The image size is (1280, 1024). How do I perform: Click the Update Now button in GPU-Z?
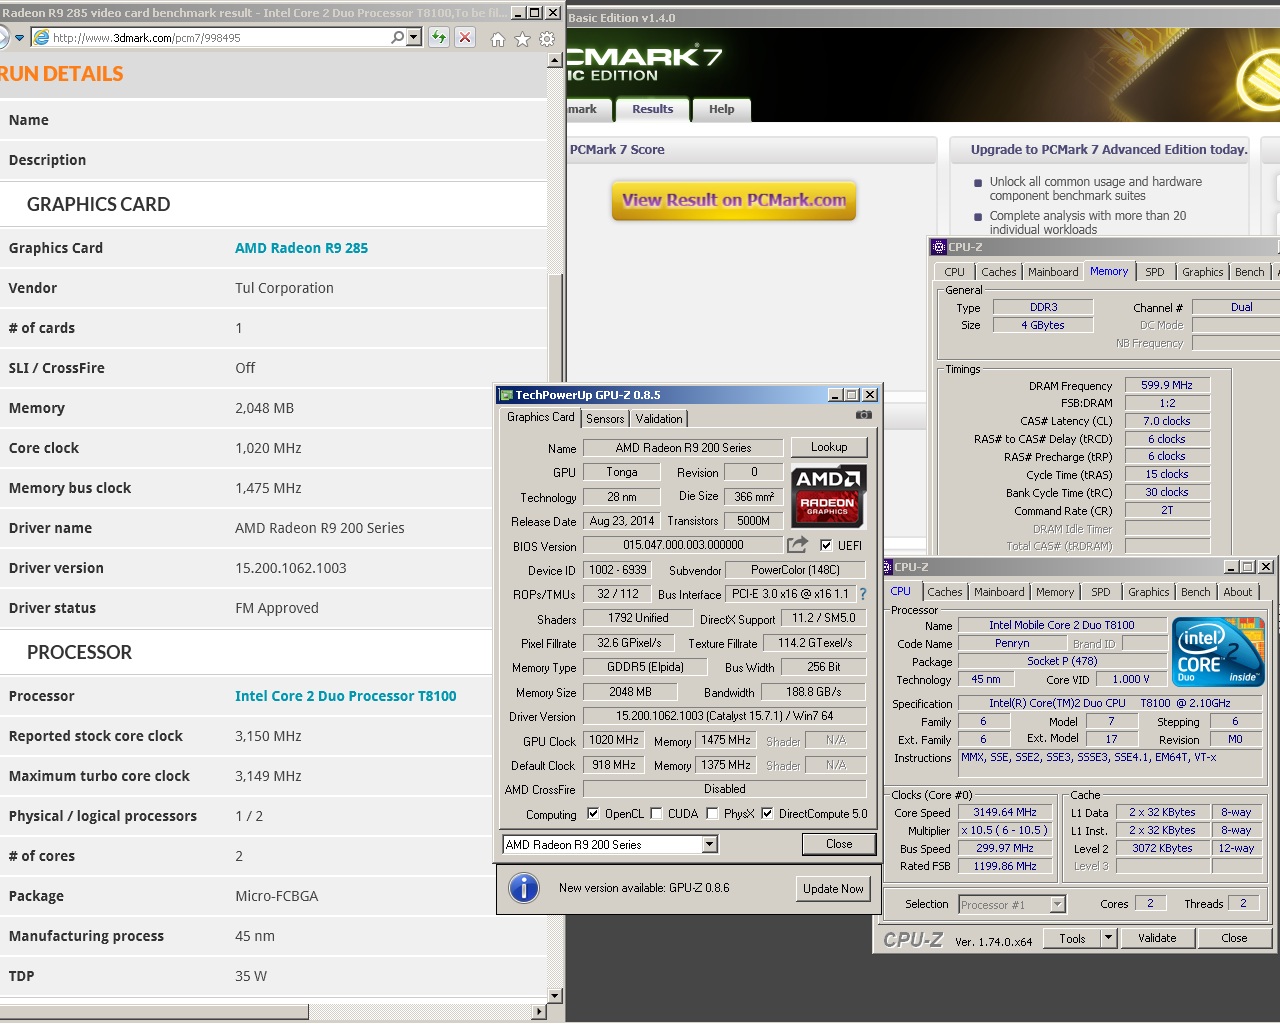pyautogui.click(x=833, y=888)
